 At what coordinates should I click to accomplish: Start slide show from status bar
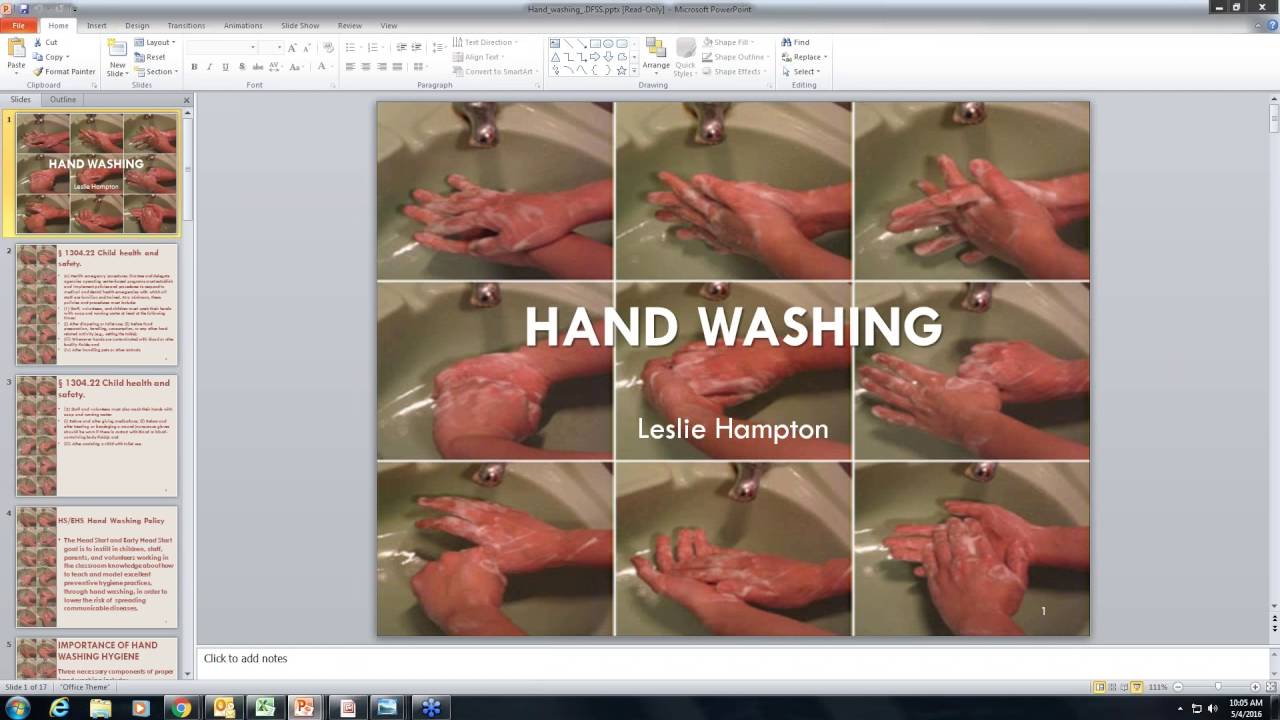coord(1137,687)
